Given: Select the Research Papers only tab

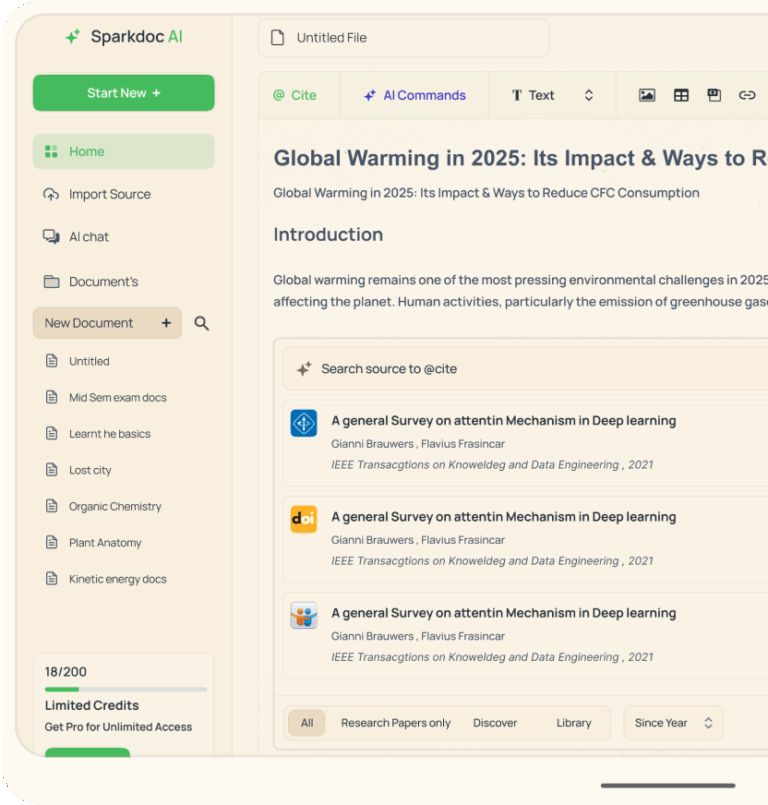Looking at the screenshot, I should pyautogui.click(x=396, y=723).
